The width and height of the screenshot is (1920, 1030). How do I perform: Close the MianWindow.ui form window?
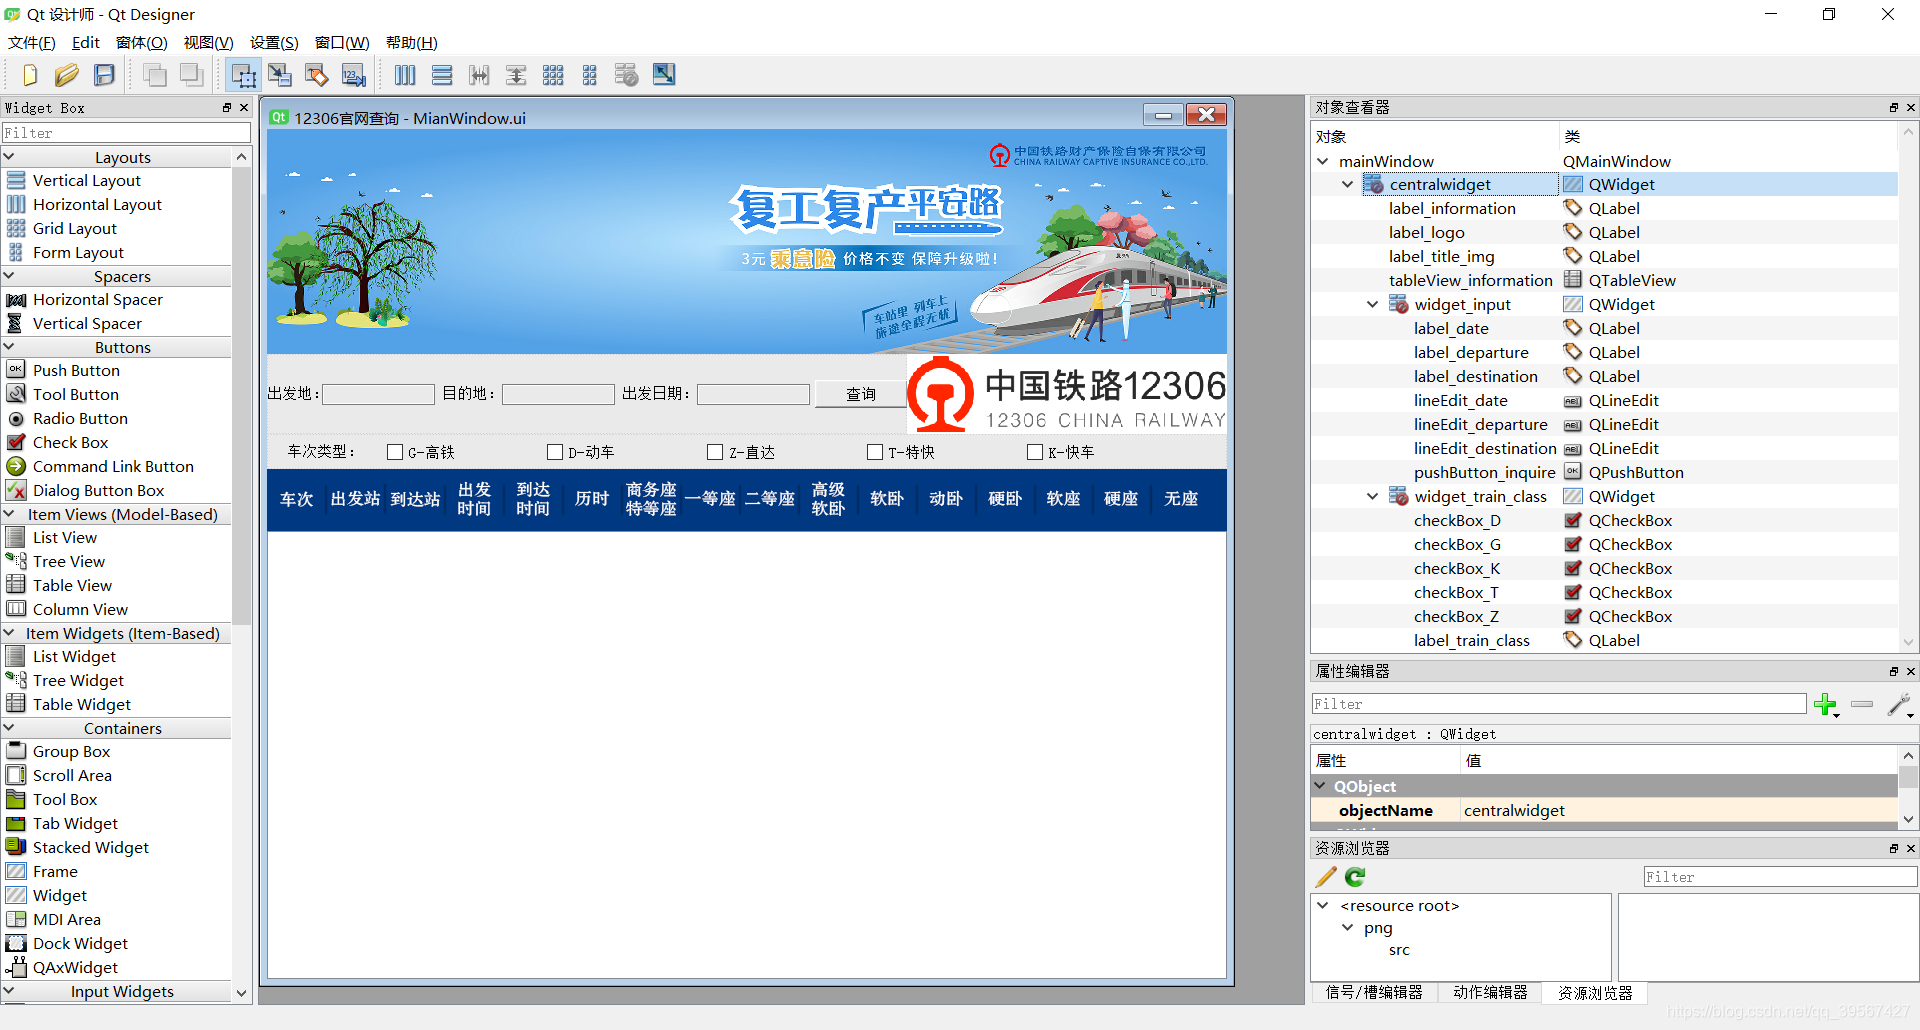1207,115
